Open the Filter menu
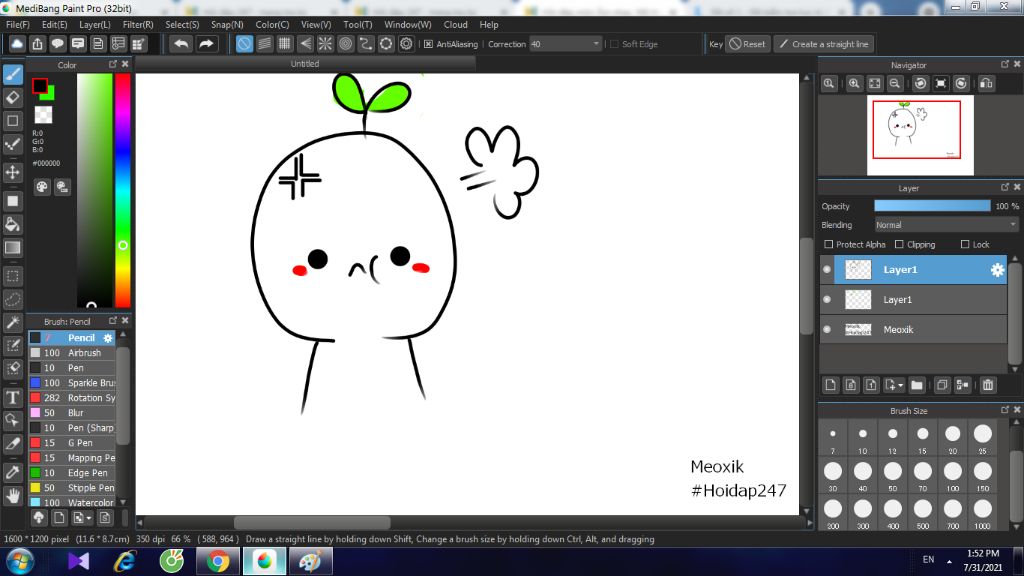The height and width of the screenshot is (576, 1024). 138,25
